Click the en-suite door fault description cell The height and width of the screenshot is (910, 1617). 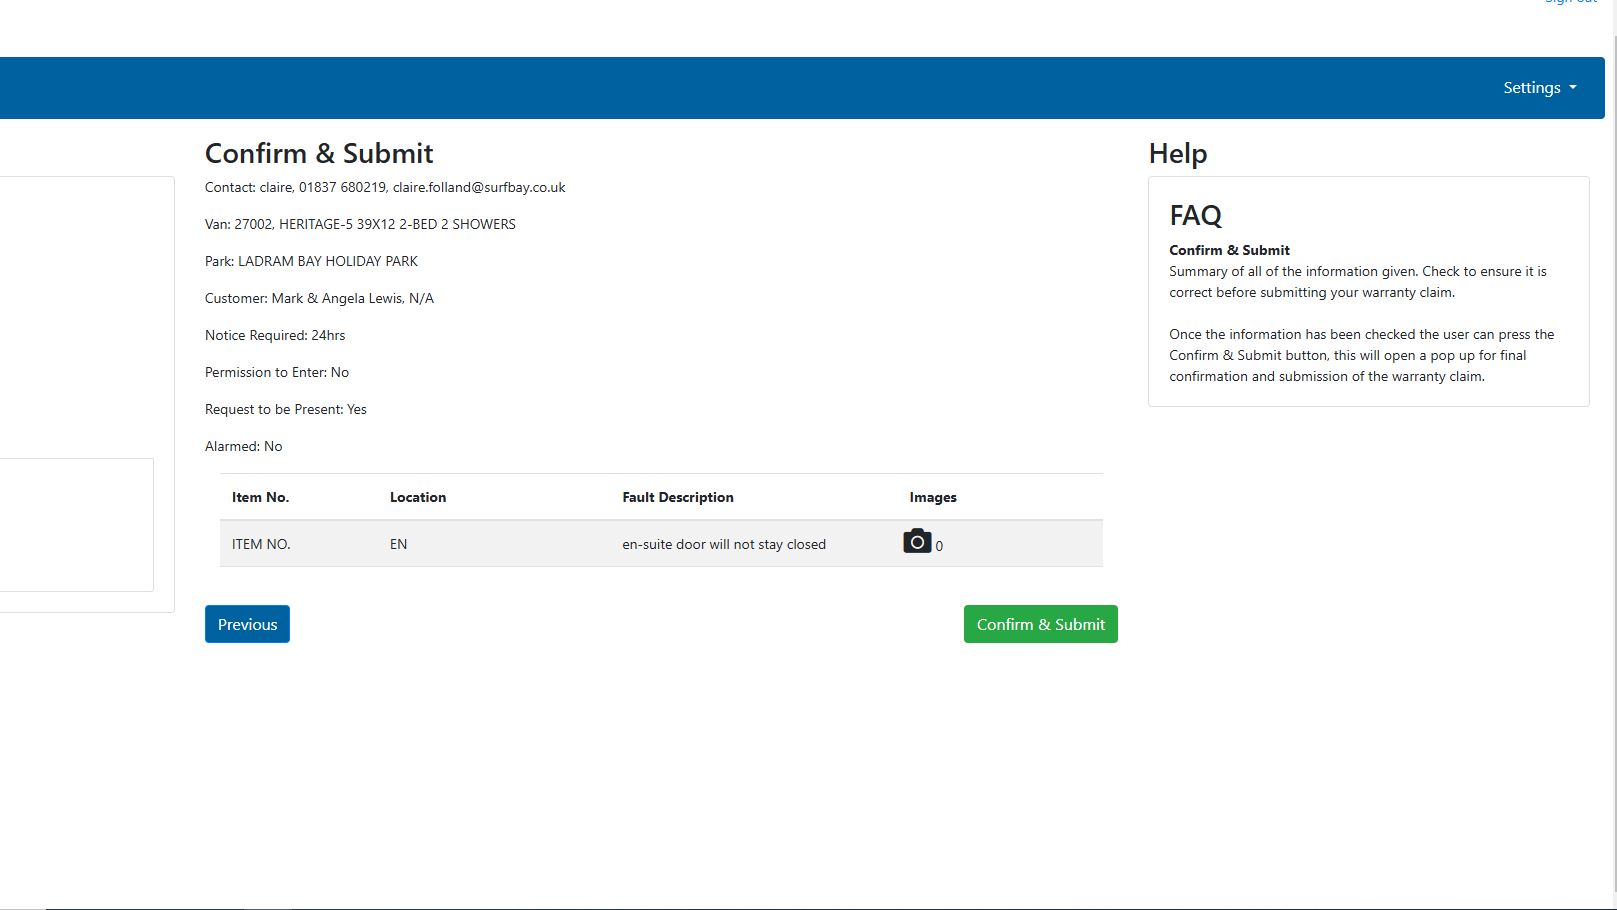(x=724, y=544)
